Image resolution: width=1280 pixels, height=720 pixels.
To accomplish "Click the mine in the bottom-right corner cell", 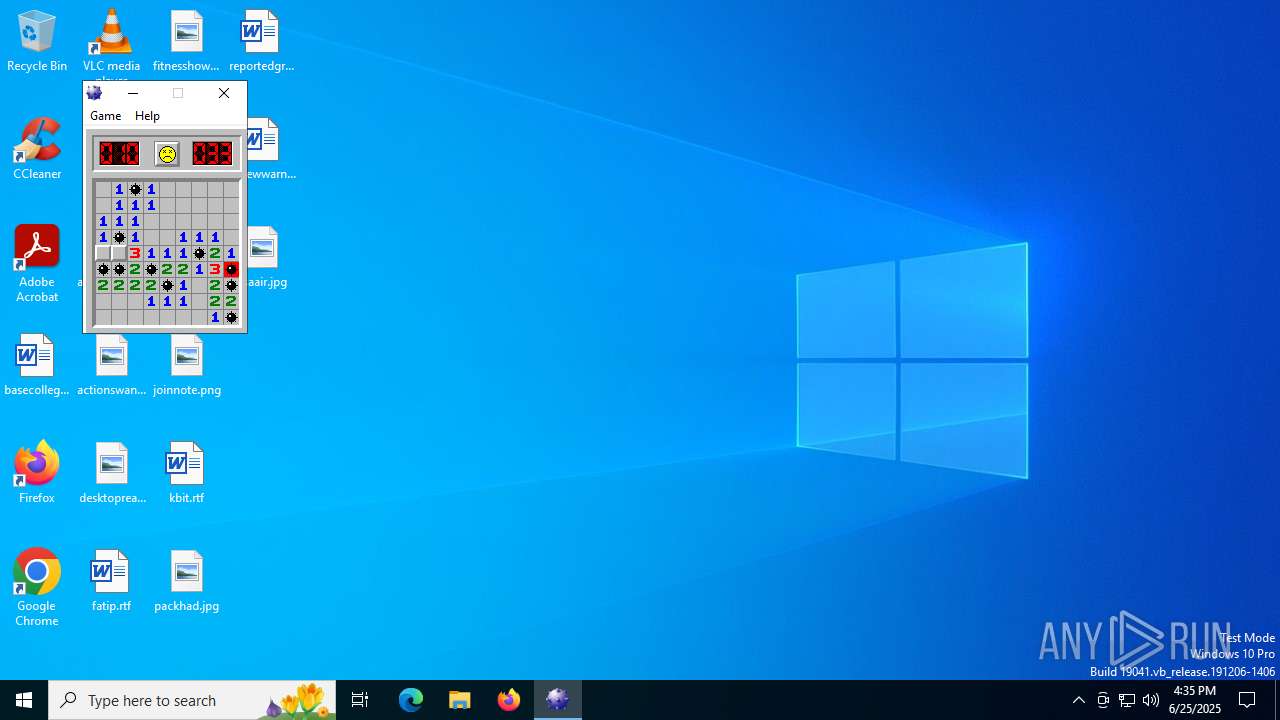I will click(231, 317).
